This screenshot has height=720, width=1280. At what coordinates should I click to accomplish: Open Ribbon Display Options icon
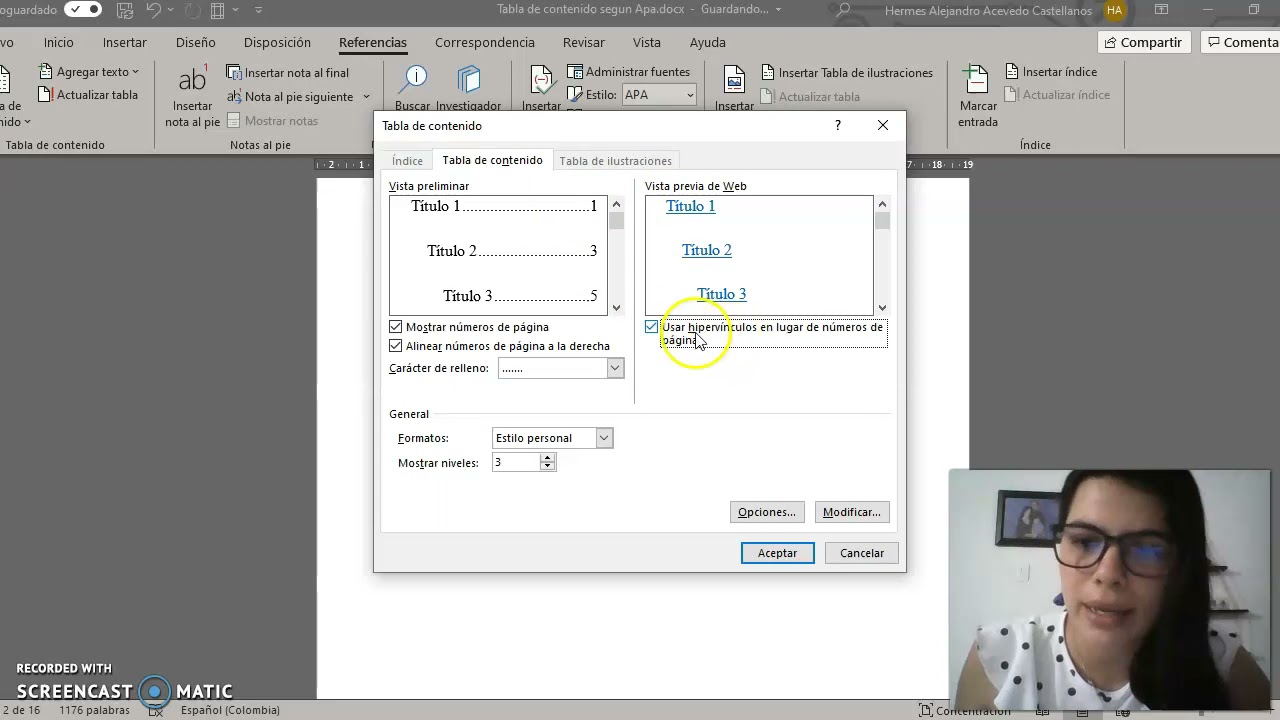[1161, 10]
